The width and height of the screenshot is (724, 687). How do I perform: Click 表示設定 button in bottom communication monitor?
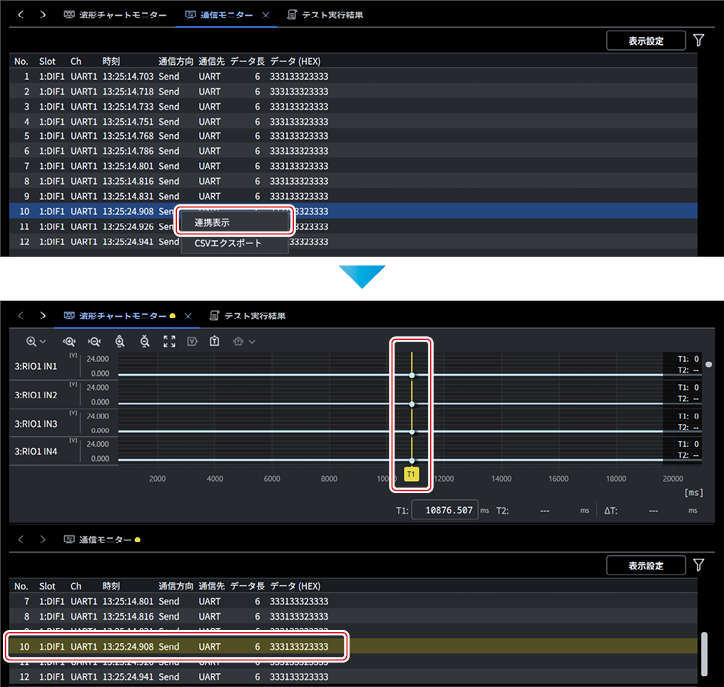point(646,566)
